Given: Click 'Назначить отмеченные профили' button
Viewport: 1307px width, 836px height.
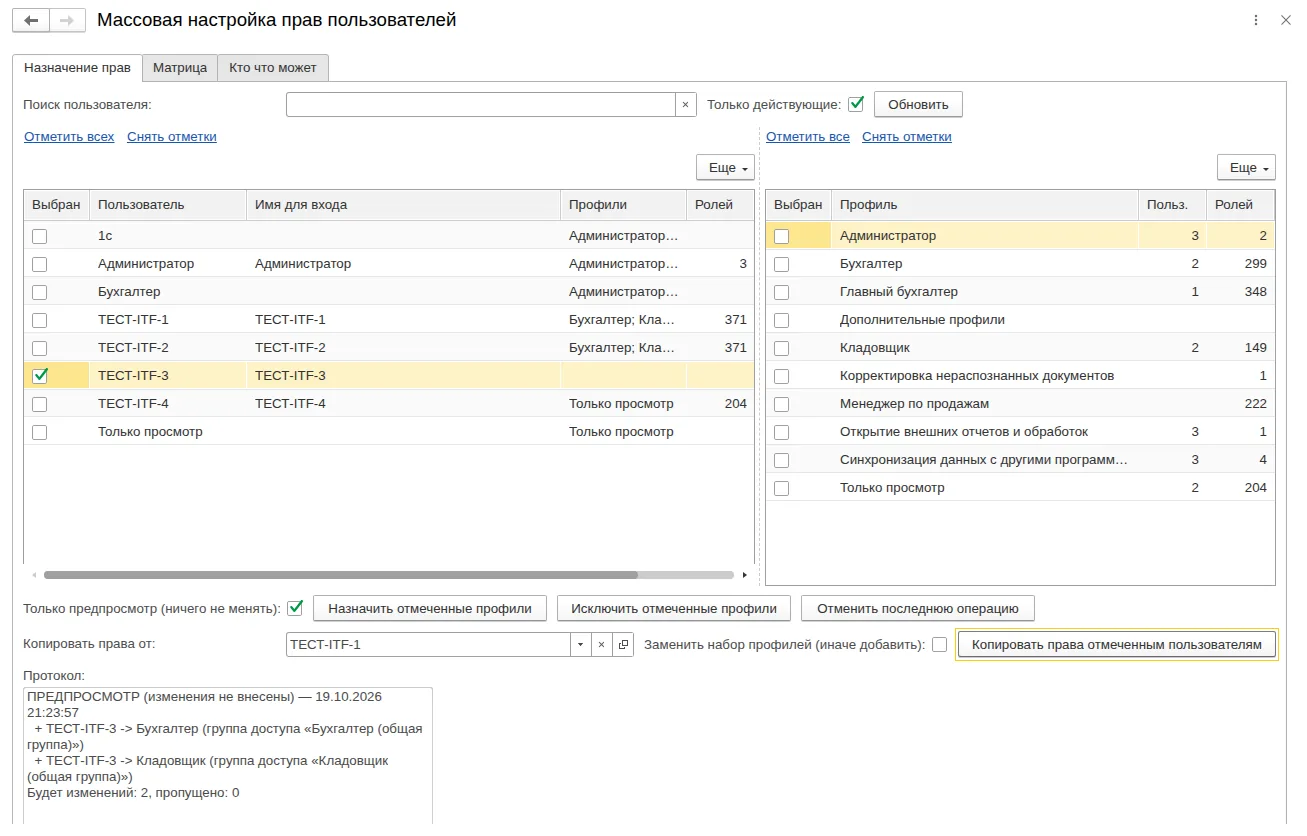Looking at the screenshot, I should coord(430,608).
